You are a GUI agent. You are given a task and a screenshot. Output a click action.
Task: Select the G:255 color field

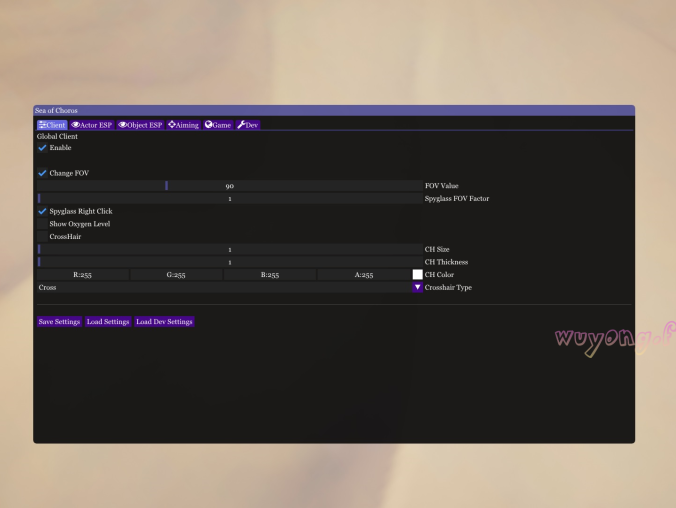coord(176,275)
